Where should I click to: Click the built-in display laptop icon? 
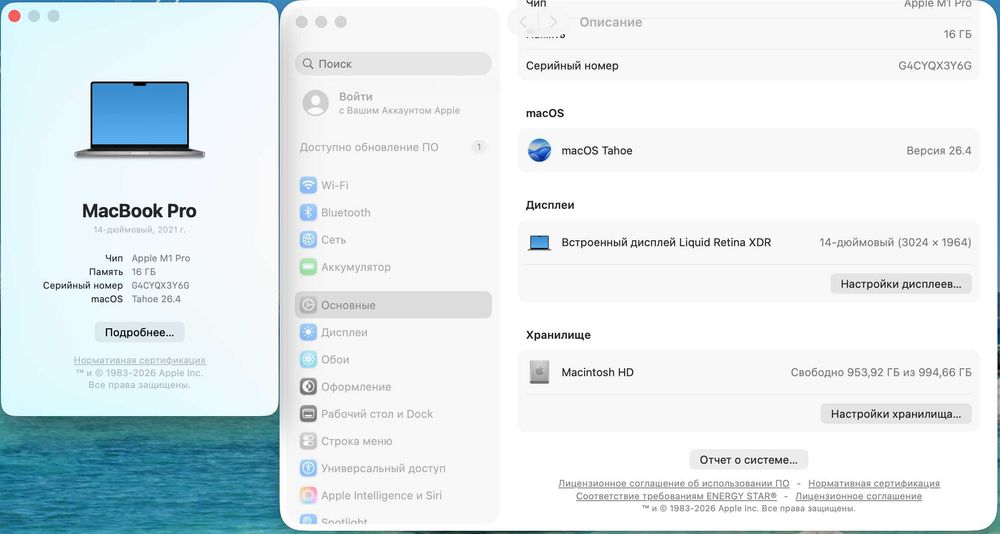pyautogui.click(x=540, y=242)
